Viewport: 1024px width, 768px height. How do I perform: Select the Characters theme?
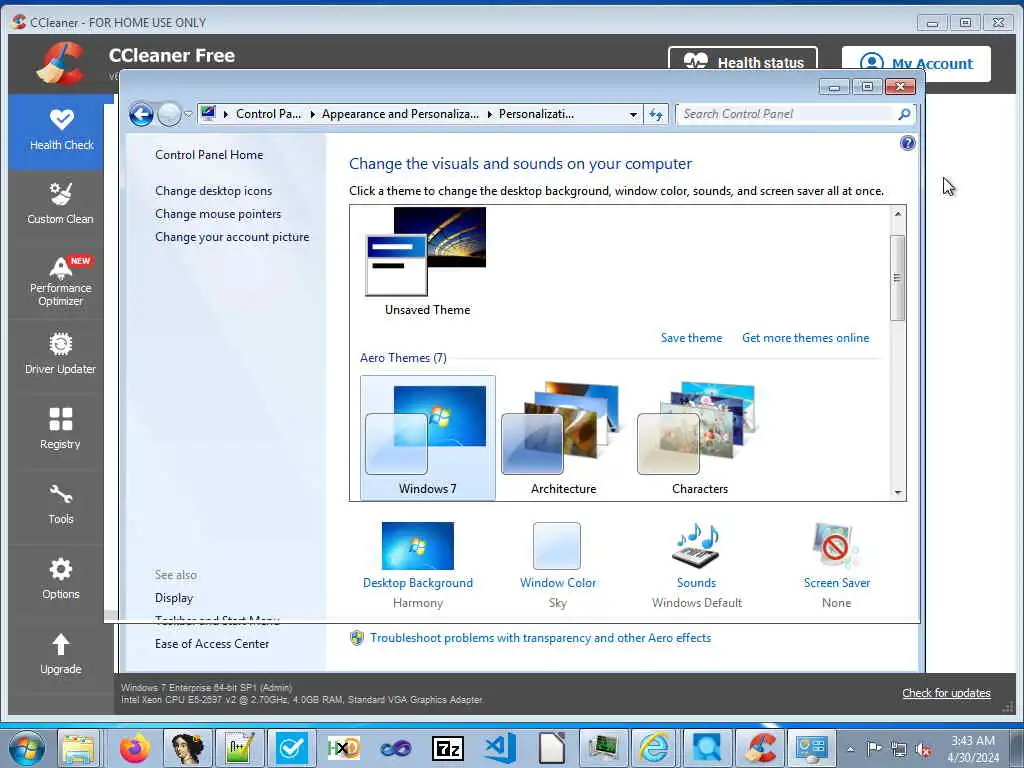click(x=699, y=438)
